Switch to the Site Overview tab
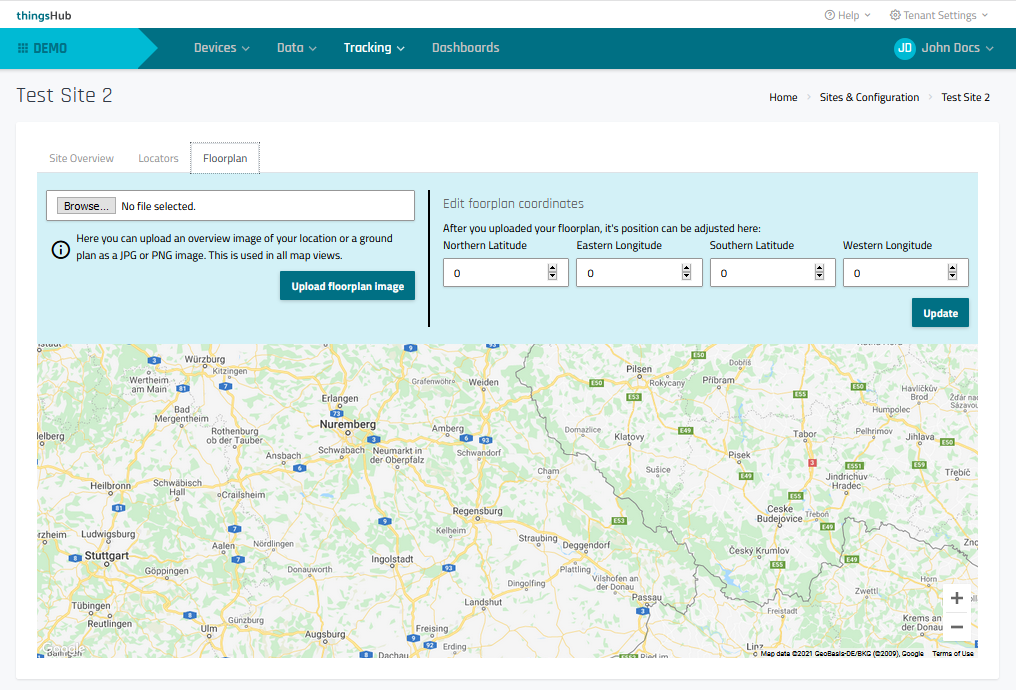The image size is (1016, 690). coord(81,158)
